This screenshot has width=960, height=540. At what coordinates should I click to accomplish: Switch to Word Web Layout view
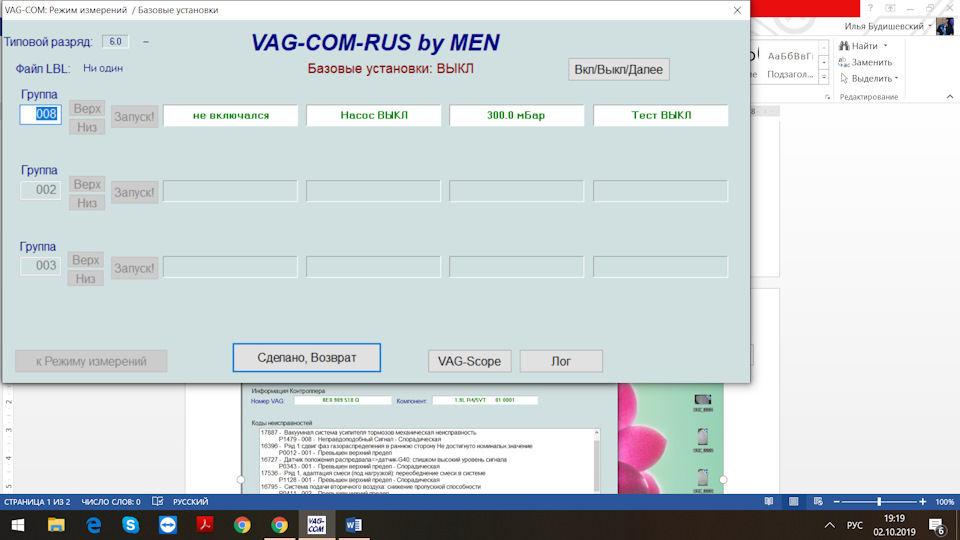[818, 501]
